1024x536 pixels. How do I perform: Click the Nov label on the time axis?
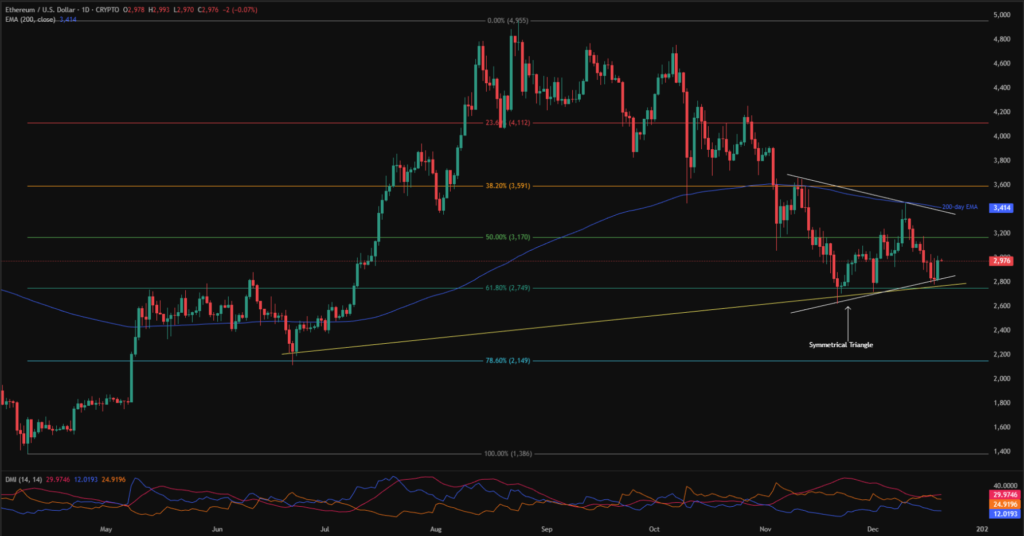click(766, 529)
